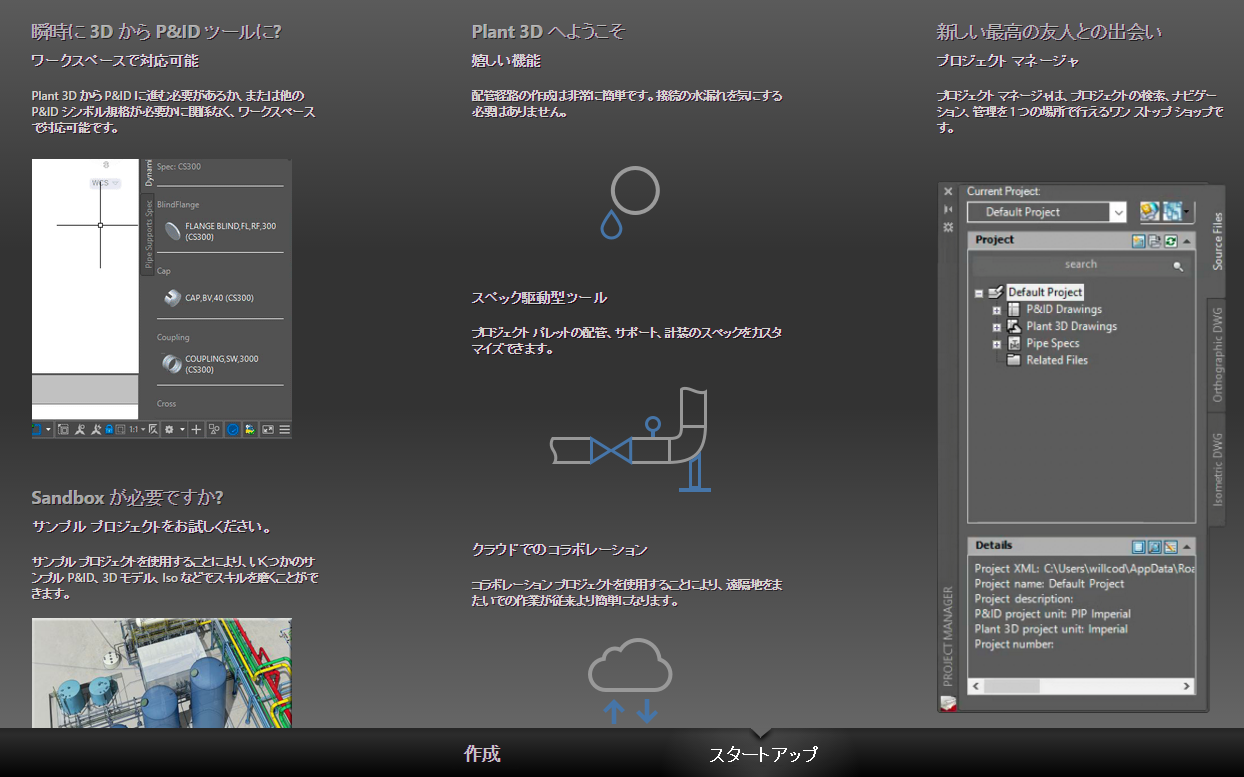Click the plus icon in status bar
The image size is (1244, 777).
196,430
